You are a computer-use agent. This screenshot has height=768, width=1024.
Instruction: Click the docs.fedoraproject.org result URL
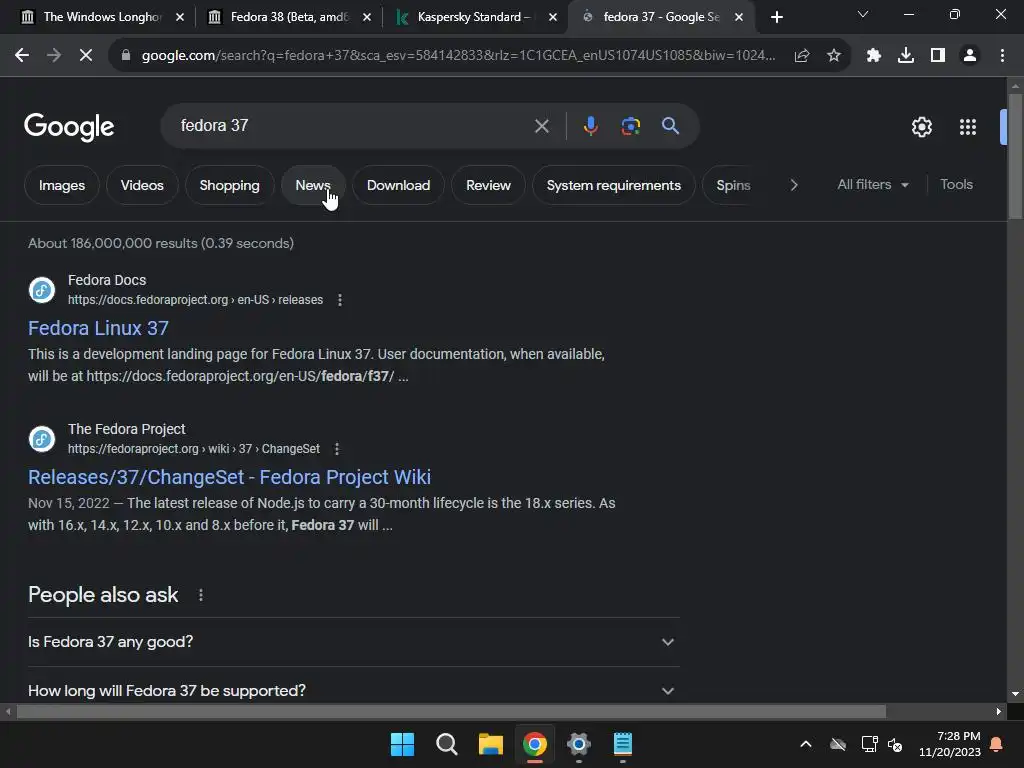[x=195, y=300]
